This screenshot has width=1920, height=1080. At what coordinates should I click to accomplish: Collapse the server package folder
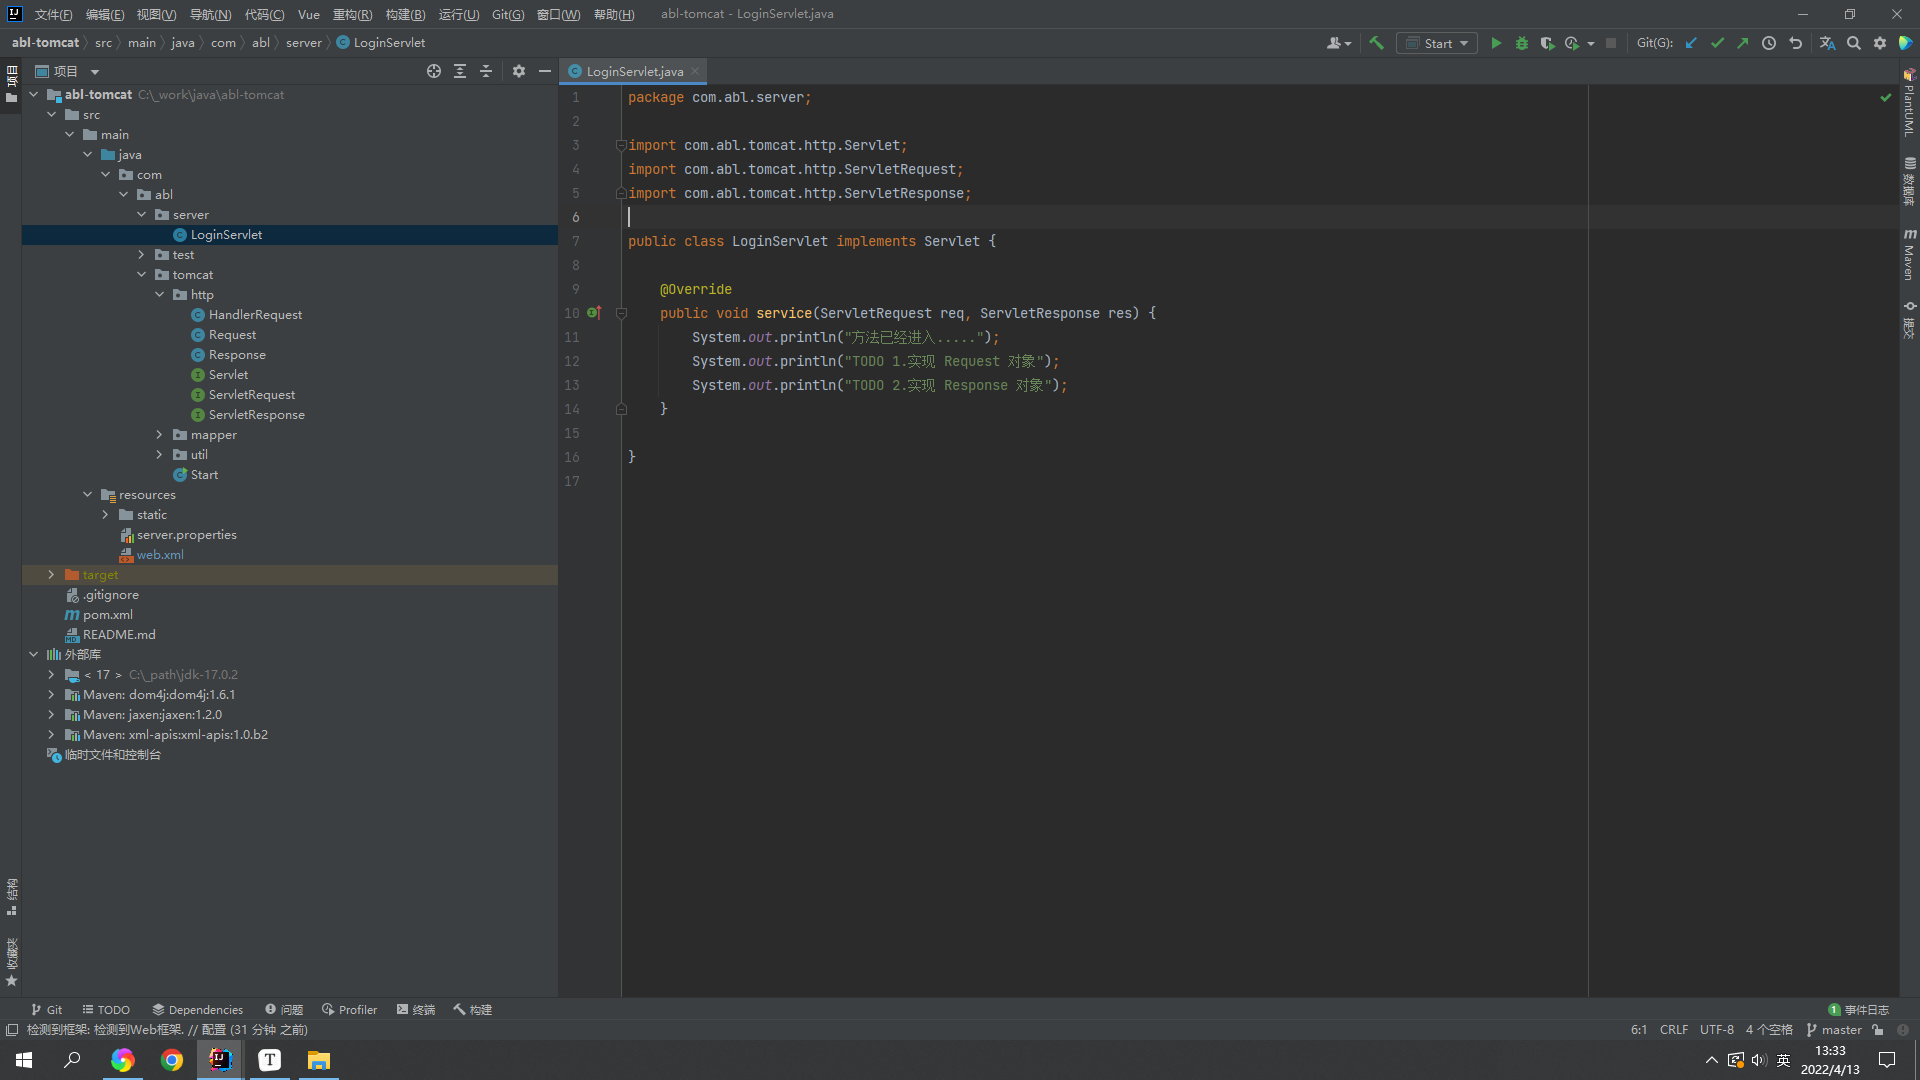coord(142,214)
